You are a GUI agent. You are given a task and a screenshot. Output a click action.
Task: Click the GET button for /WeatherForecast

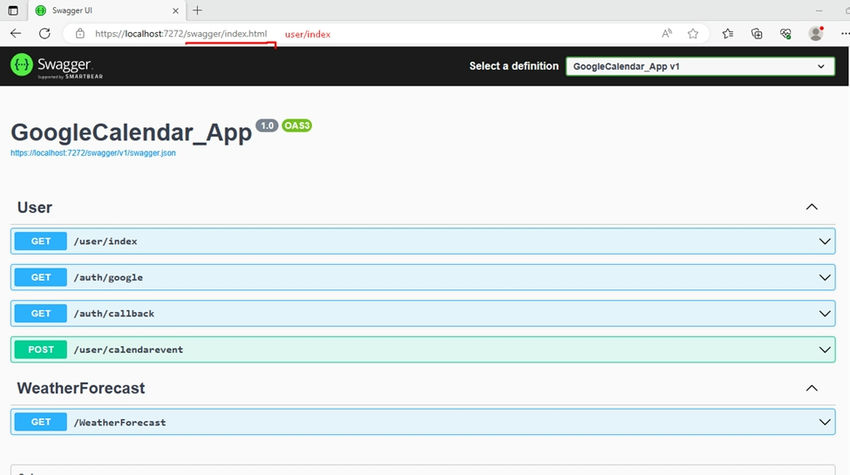pos(41,422)
